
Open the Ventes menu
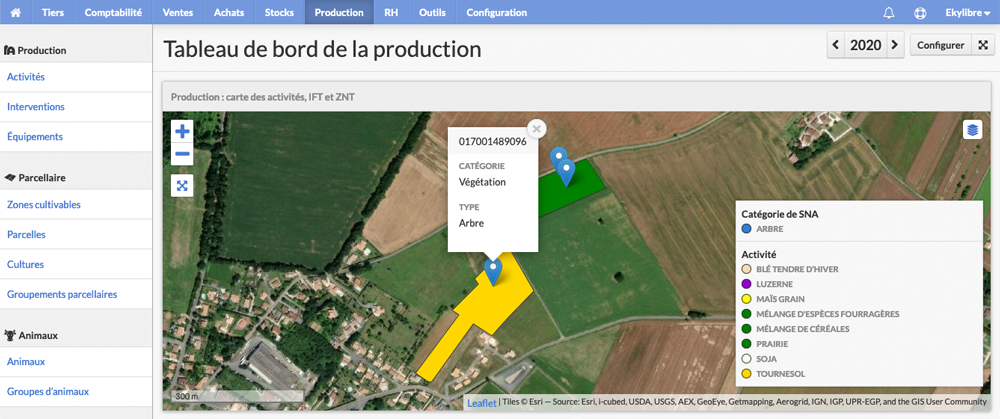[x=178, y=12]
